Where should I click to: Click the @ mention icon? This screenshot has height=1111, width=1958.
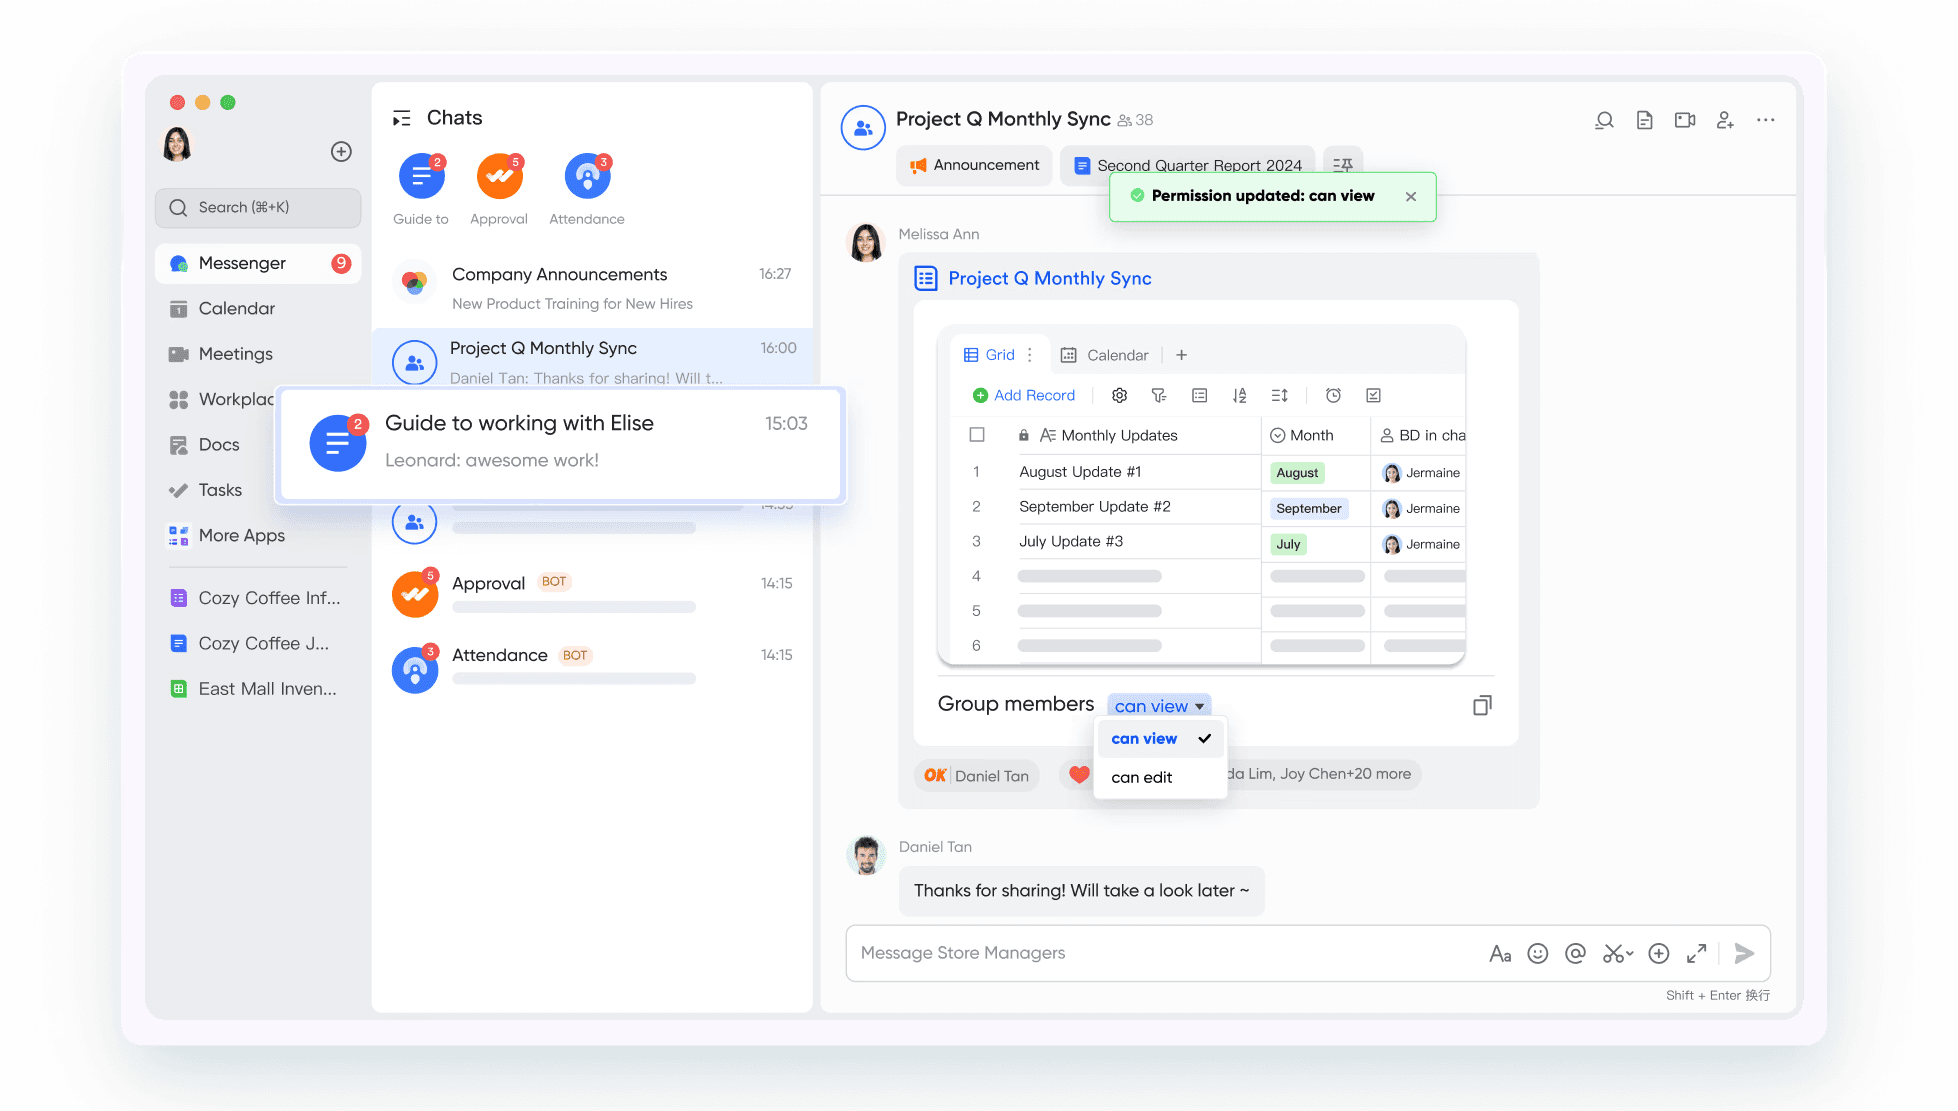1575,953
